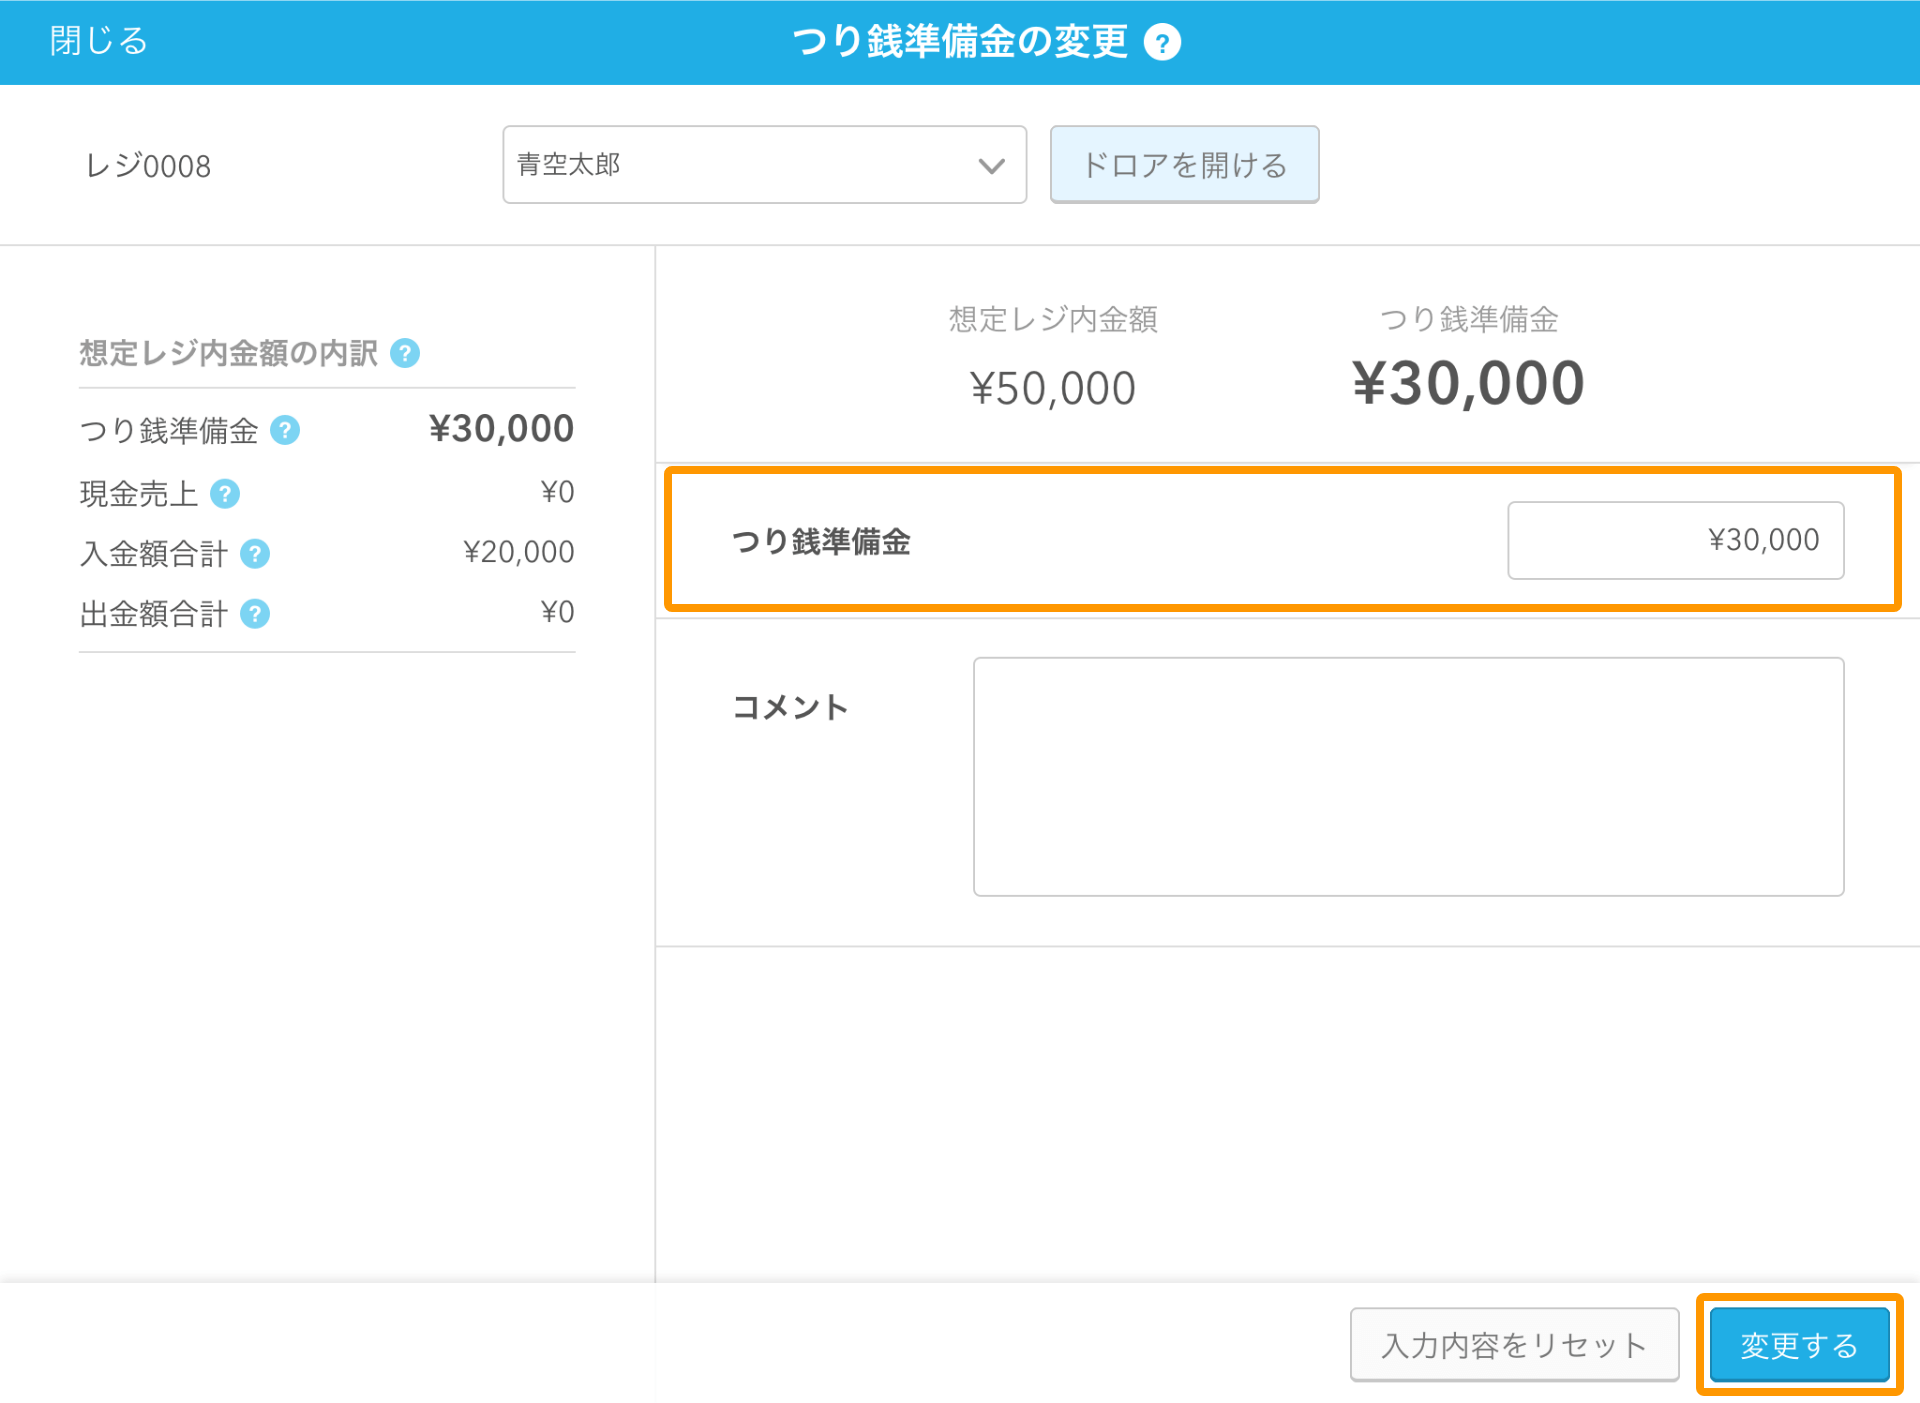Open the 青空太郎 staff dropdown
The width and height of the screenshot is (1920, 1403).
(x=764, y=165)
